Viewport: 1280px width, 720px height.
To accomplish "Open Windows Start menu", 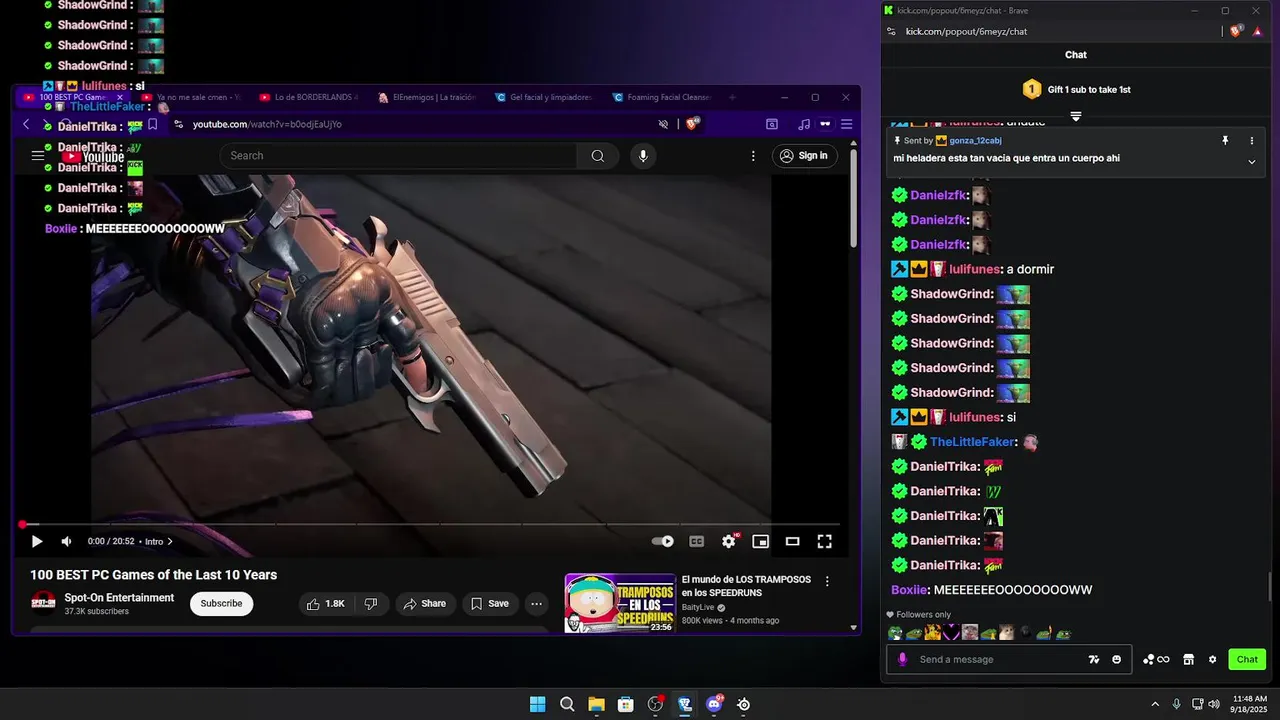I will click(537, 704).
